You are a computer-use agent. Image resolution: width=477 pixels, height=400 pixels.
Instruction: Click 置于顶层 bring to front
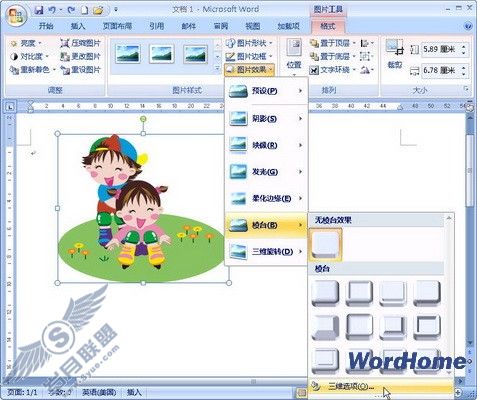[332, 43]
